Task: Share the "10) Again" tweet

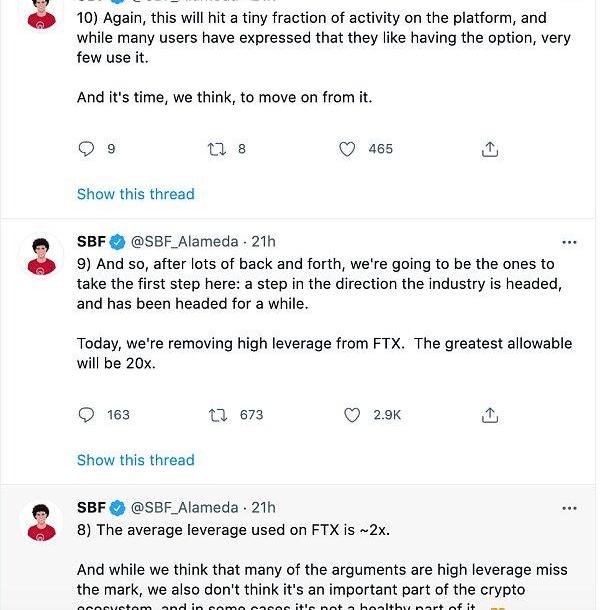Action: (490, 149)
